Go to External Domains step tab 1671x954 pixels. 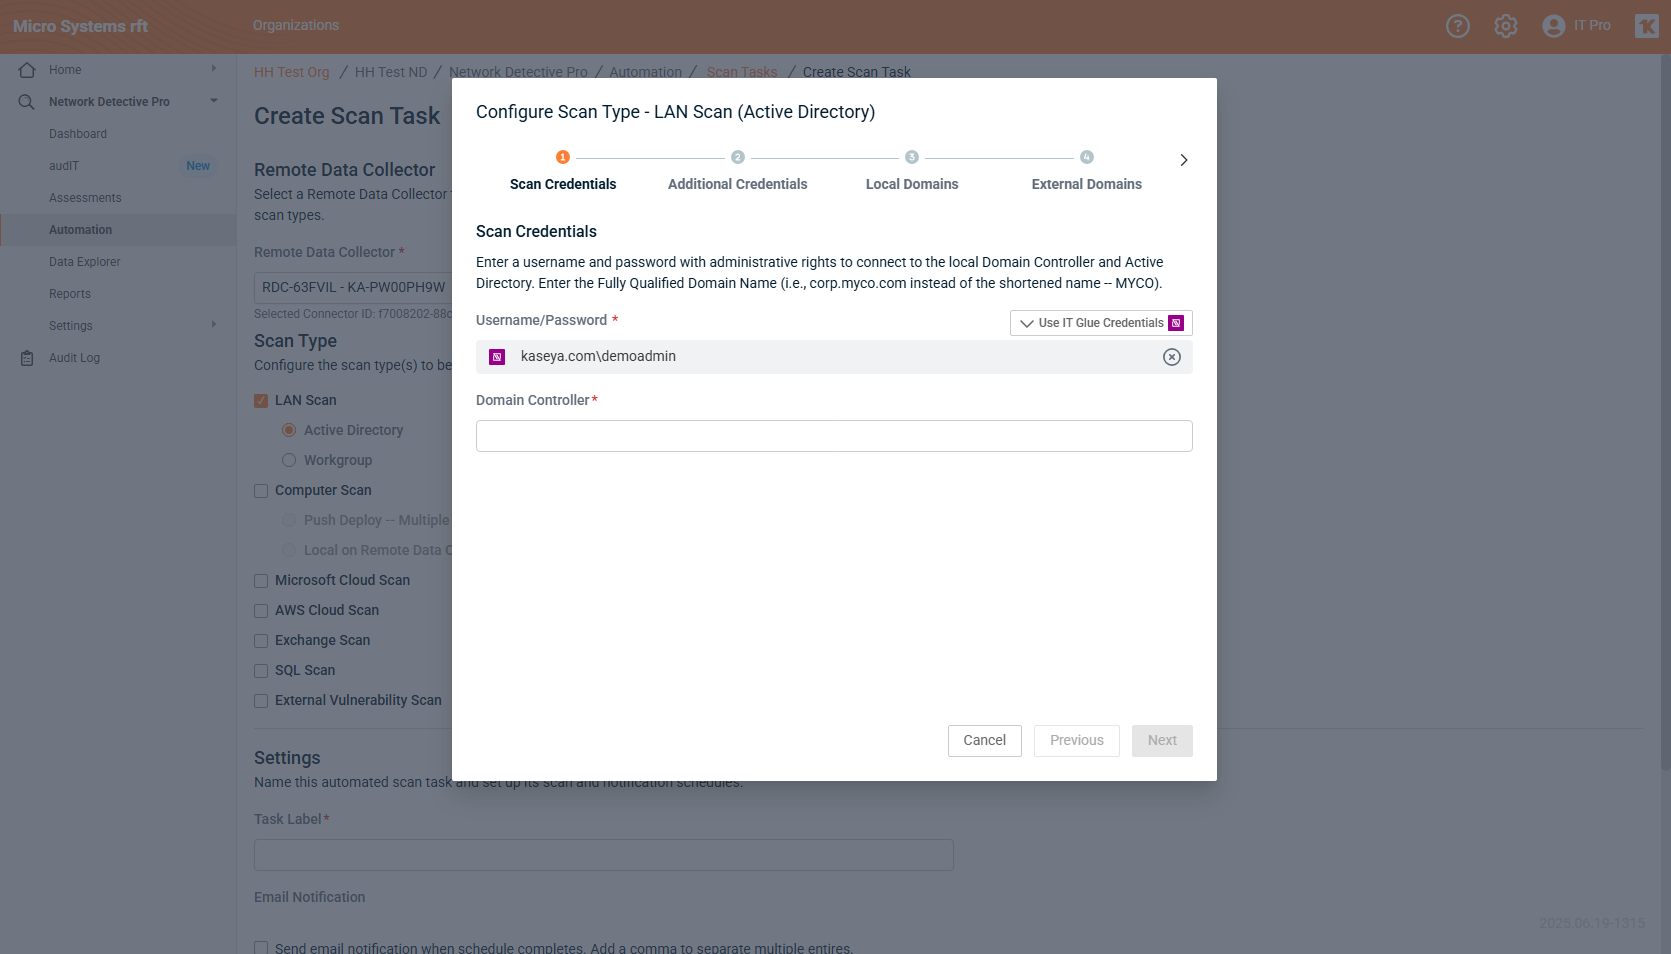tap(1087, 184)
